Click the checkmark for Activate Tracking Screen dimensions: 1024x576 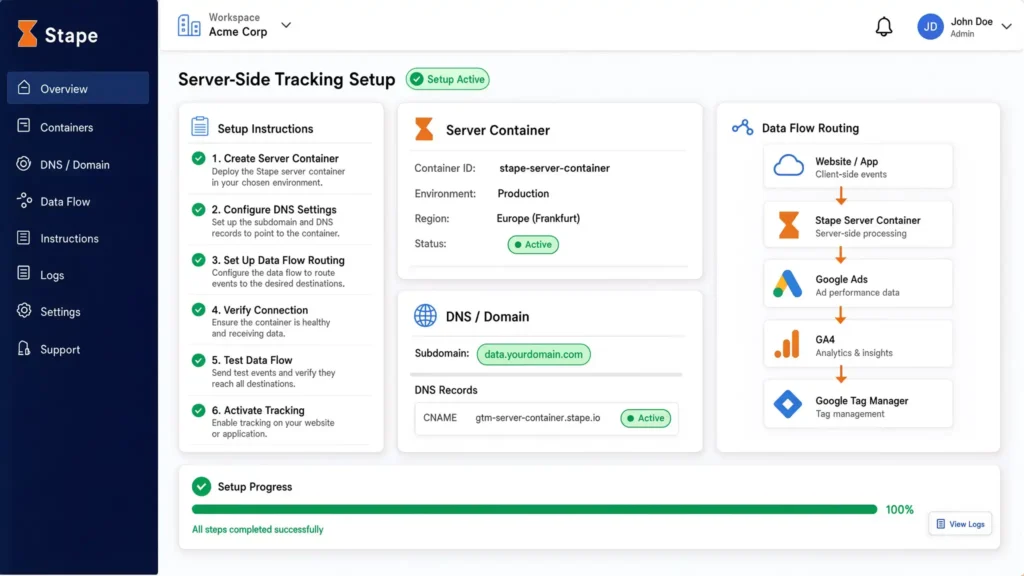click(x=199, y=410)
